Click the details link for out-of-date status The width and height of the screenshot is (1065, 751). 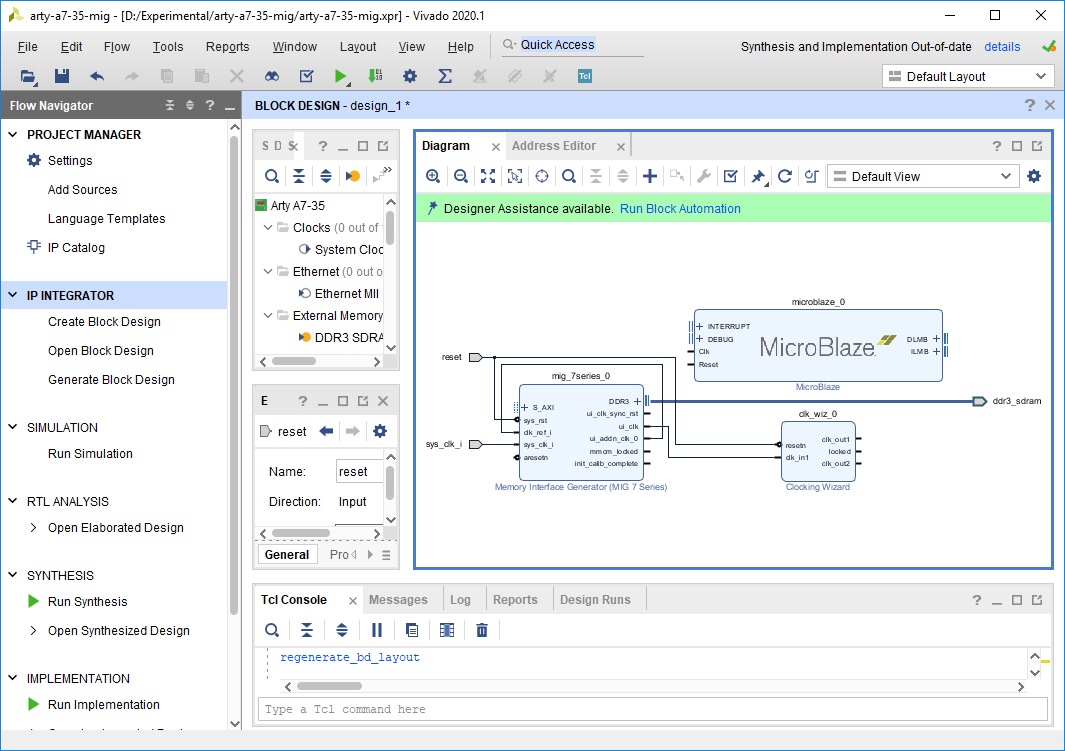tap(1002, 47)
